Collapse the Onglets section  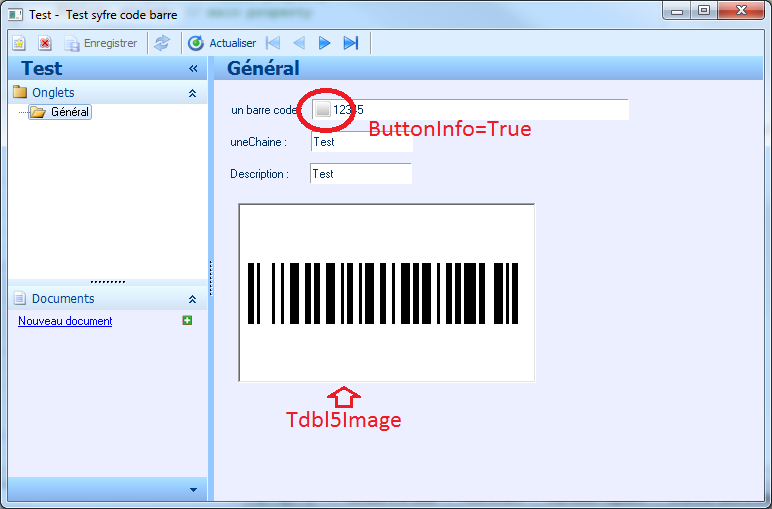[x=193, y=93]
